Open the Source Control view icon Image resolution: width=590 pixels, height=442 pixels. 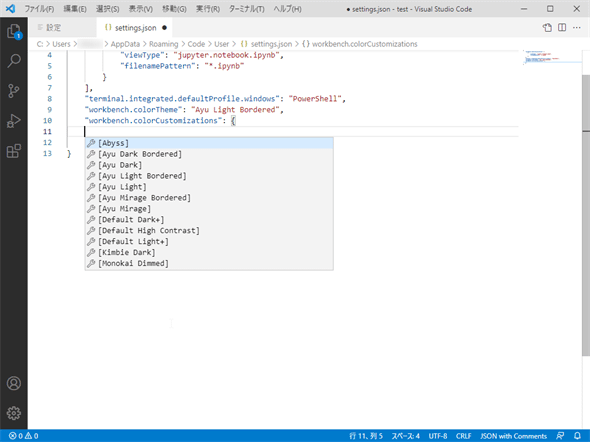pyautogui.click(x=14, y=91)
